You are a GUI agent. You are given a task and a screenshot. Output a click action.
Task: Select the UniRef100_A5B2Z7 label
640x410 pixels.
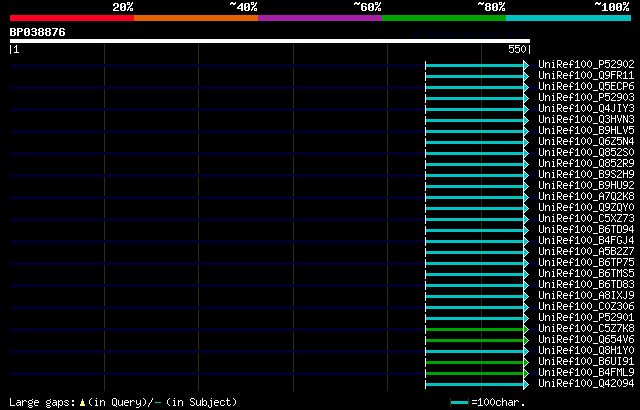pos(586,251)
